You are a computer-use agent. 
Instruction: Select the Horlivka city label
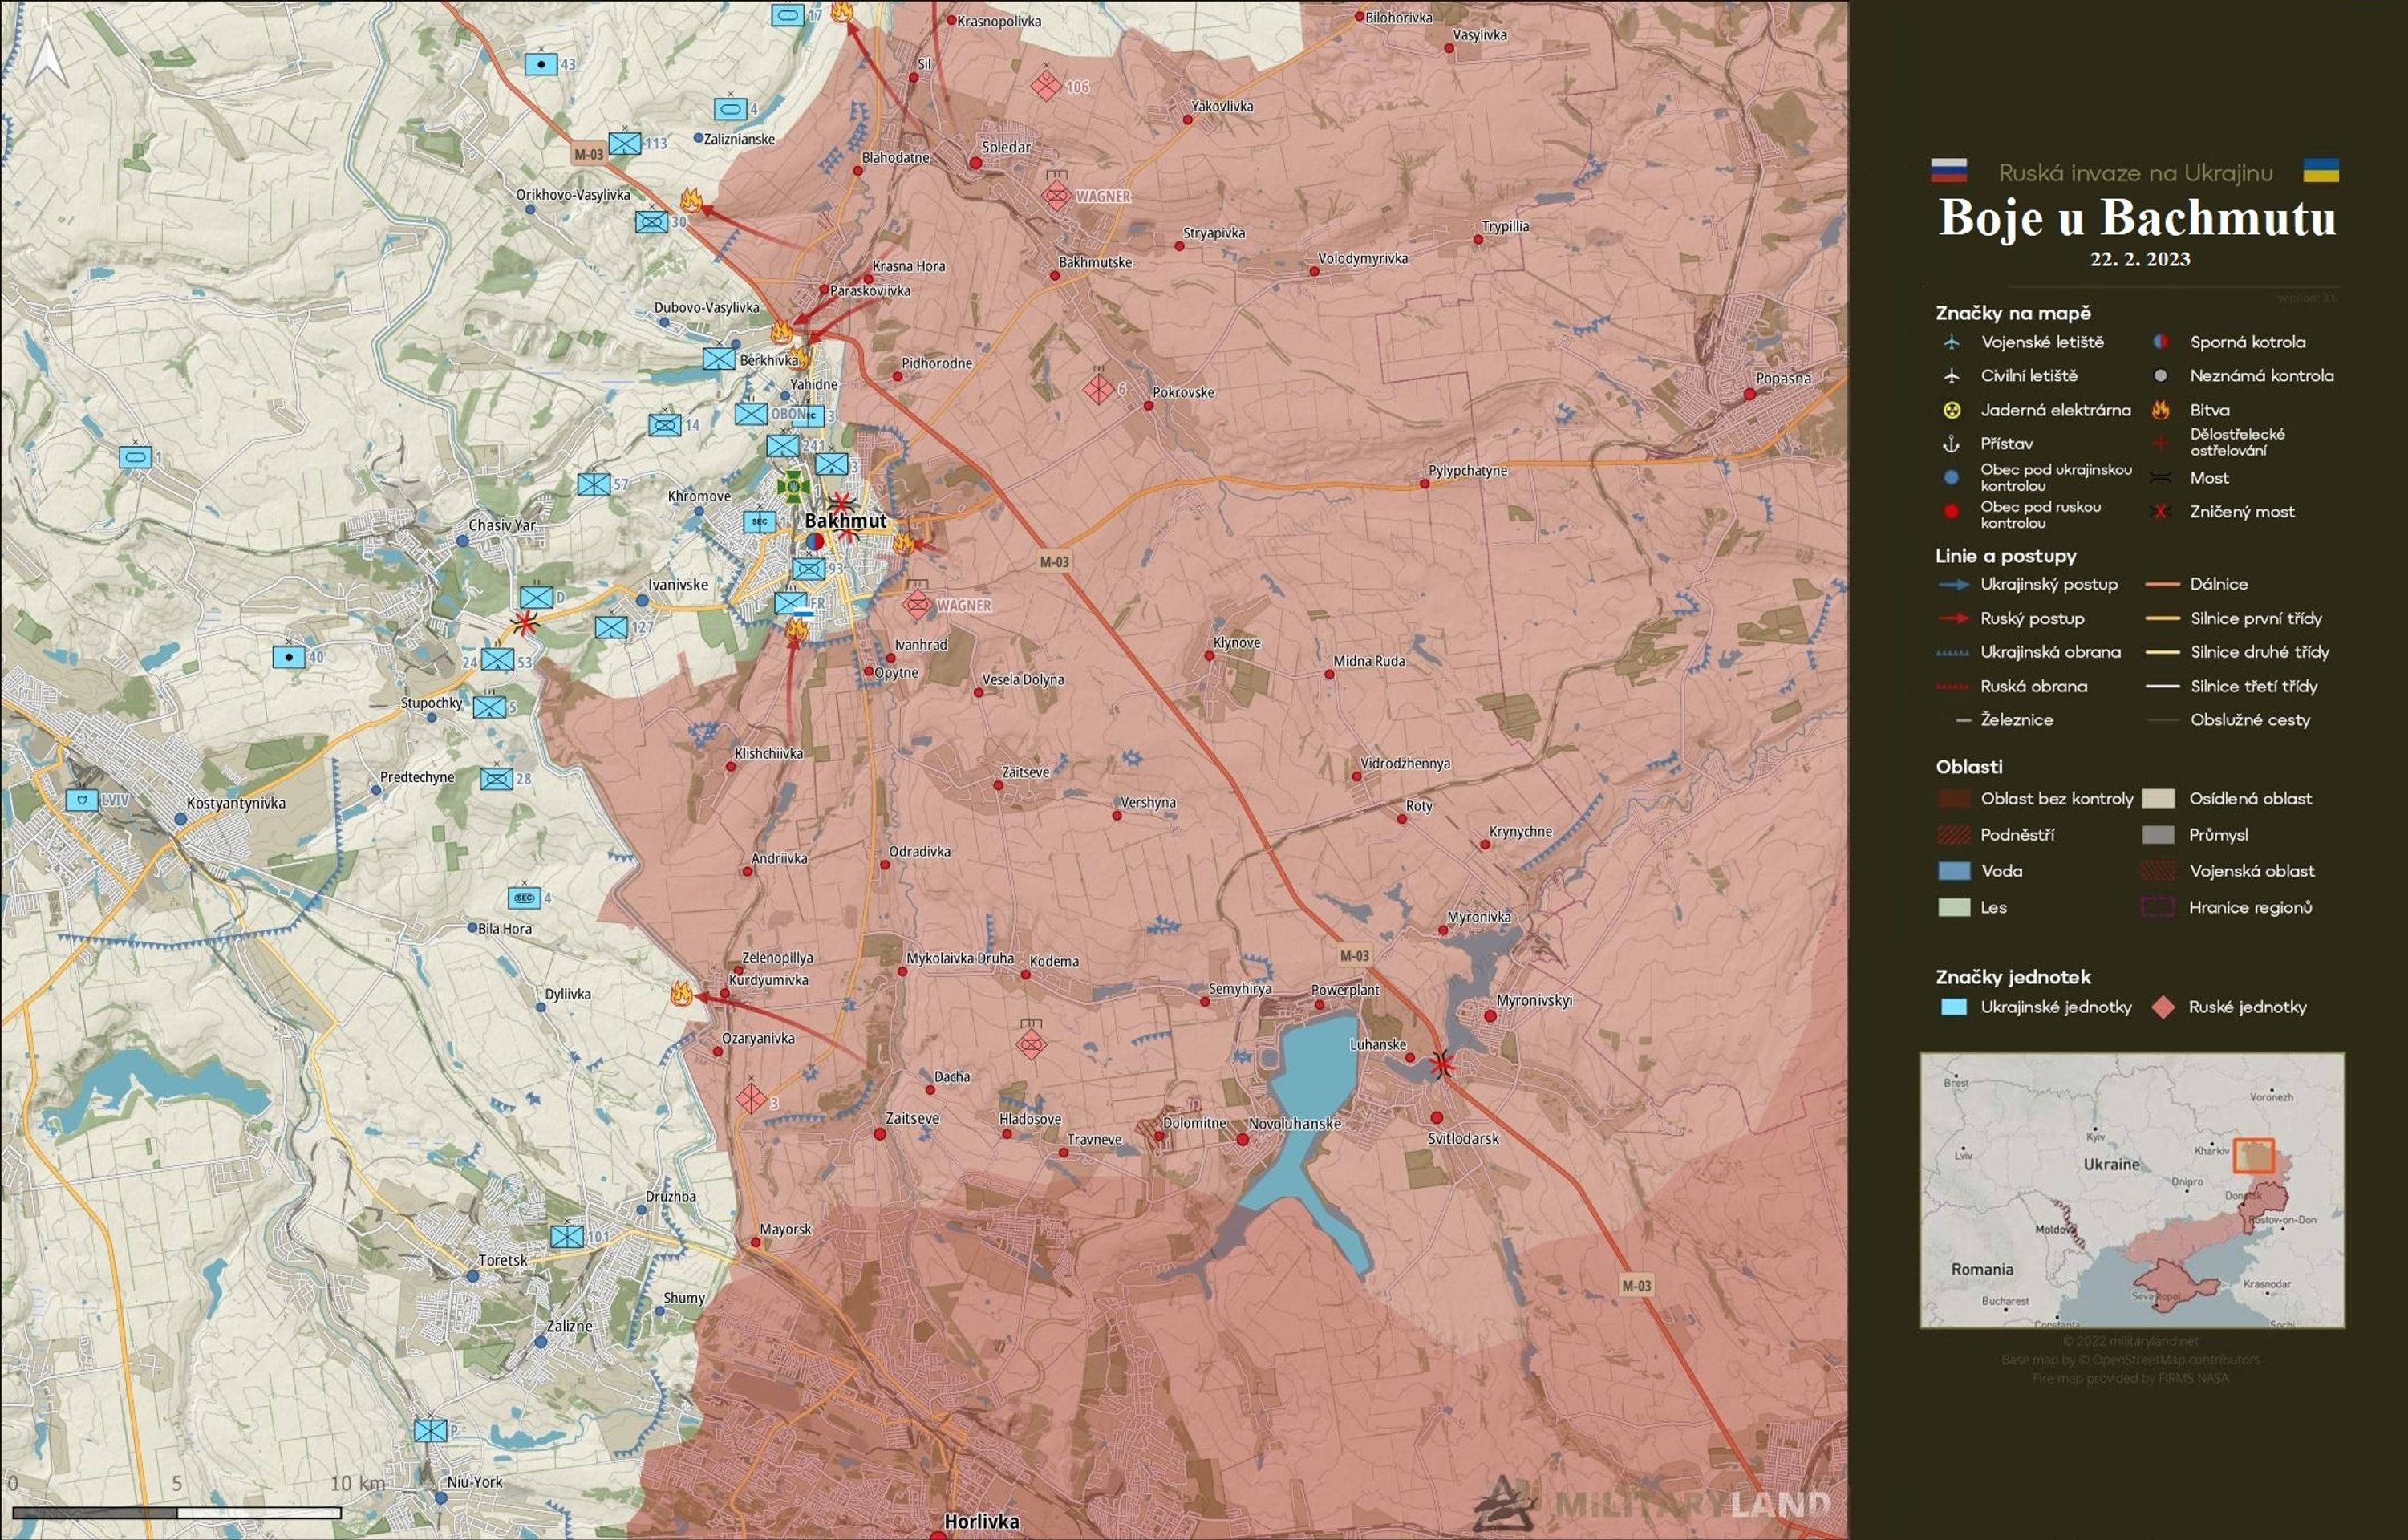981,1521
